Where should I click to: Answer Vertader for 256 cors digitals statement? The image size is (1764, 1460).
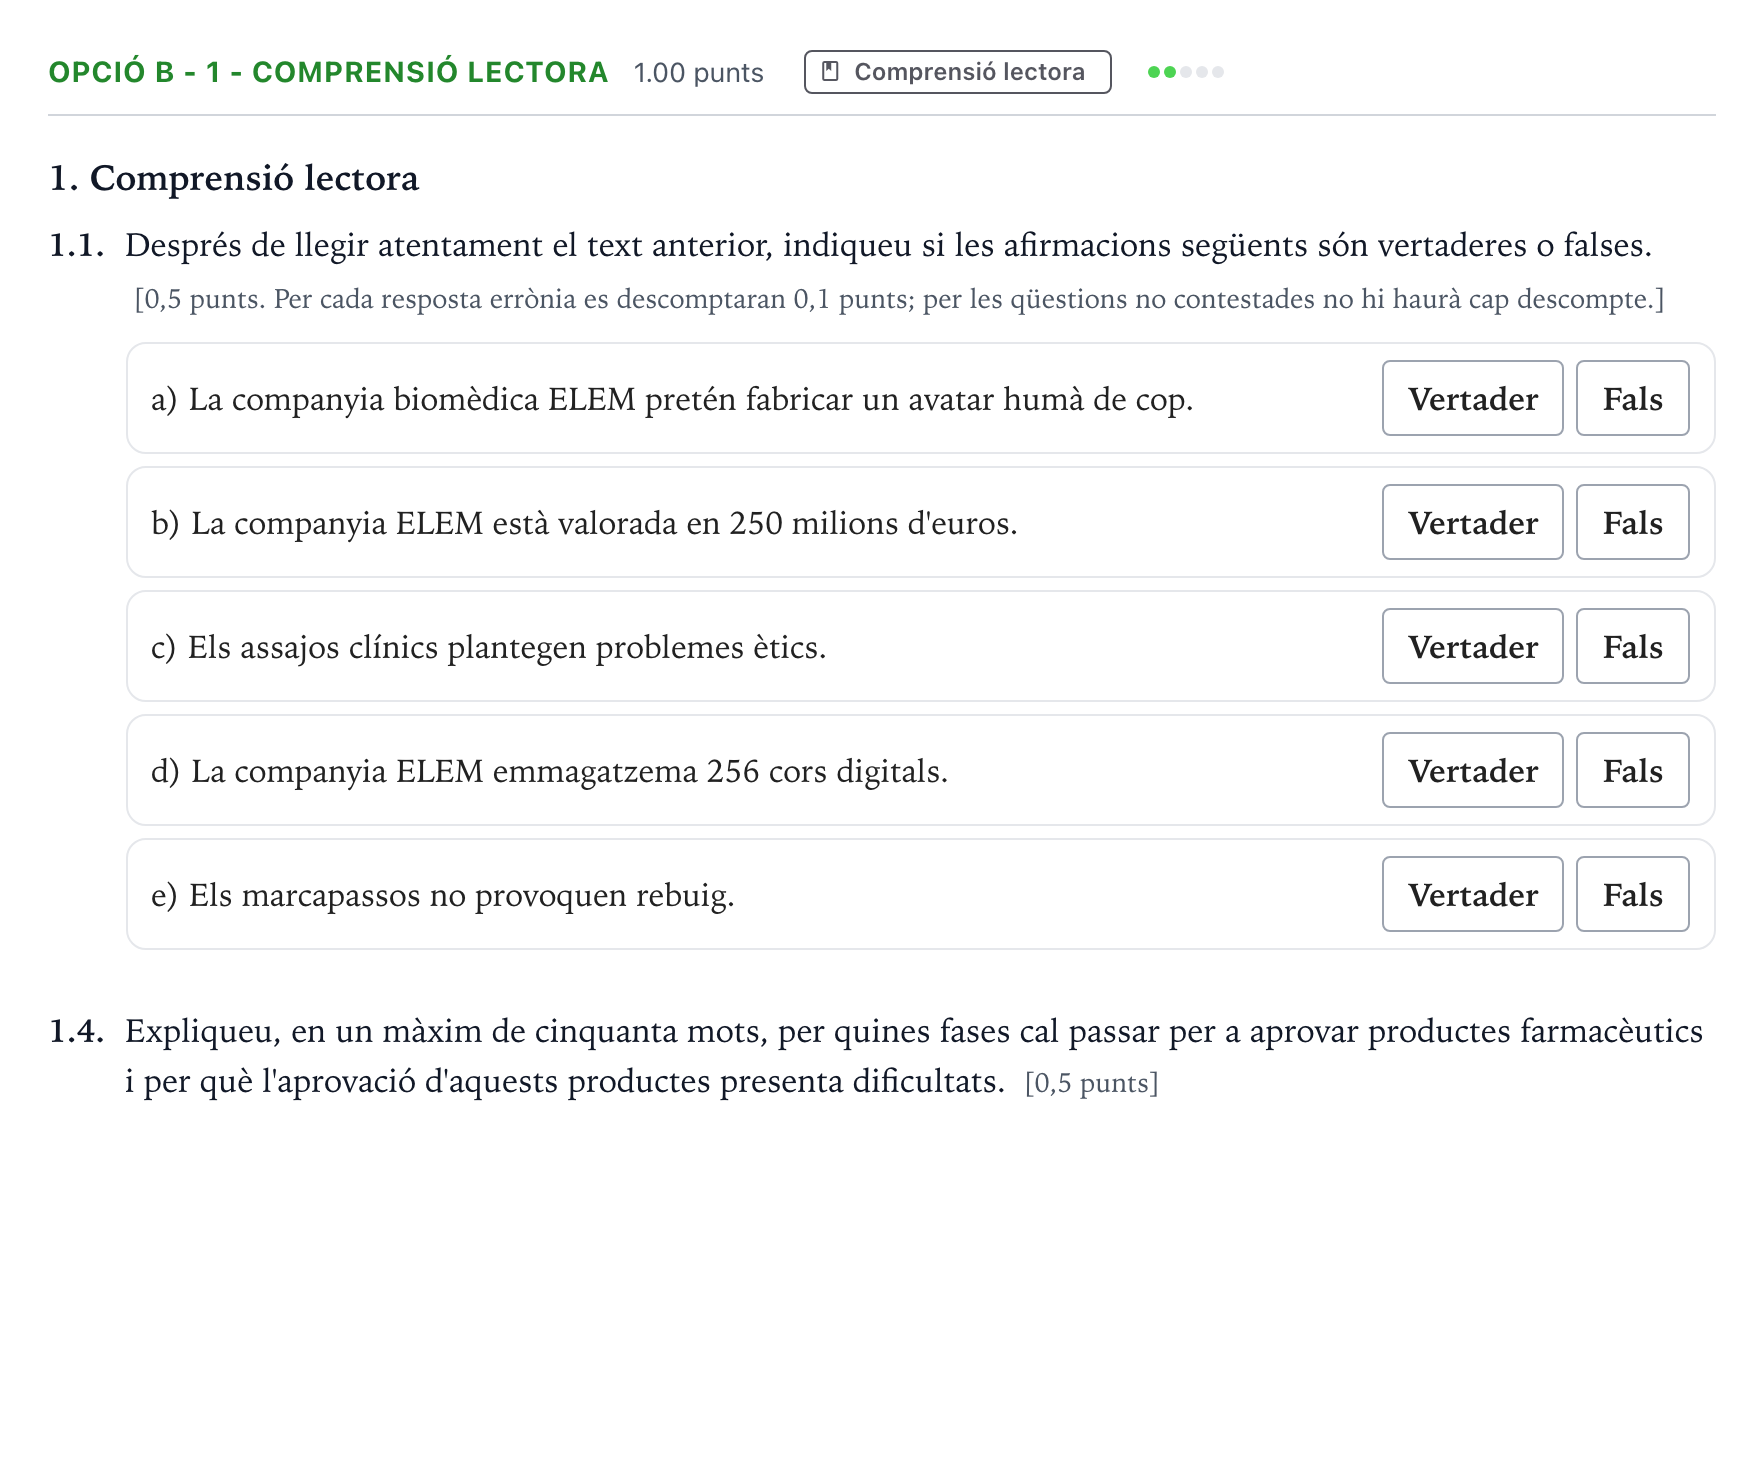coord(1472,770)
